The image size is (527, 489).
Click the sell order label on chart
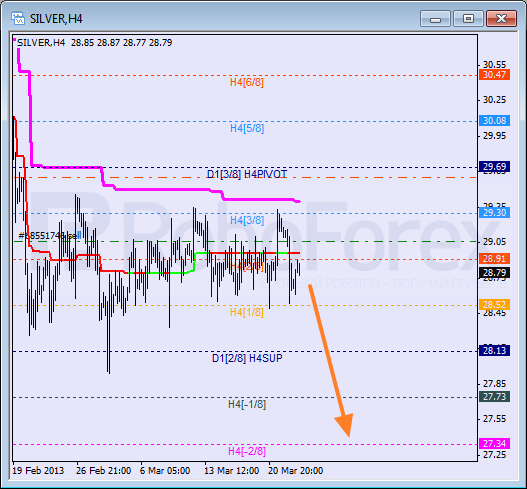click(x=50, y=236)
